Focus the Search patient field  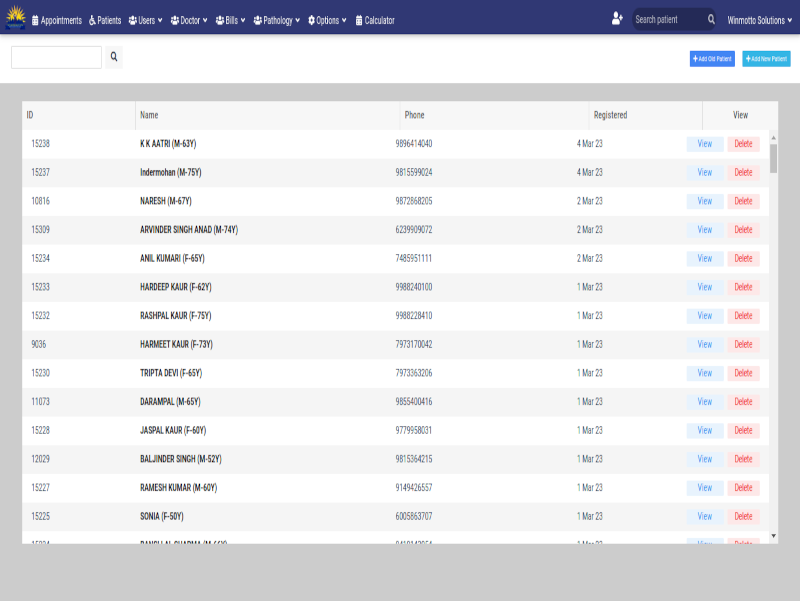tap(668, 20)
